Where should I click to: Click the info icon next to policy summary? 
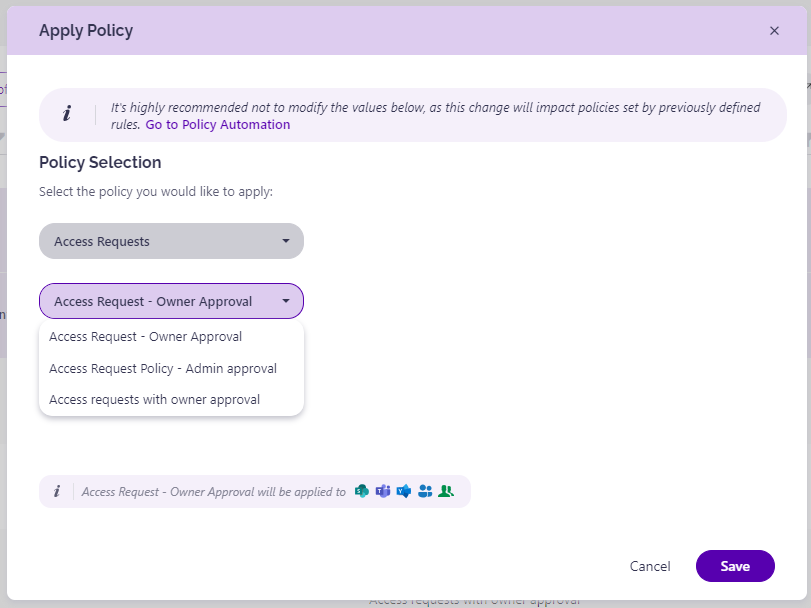[x=57, y=491]
